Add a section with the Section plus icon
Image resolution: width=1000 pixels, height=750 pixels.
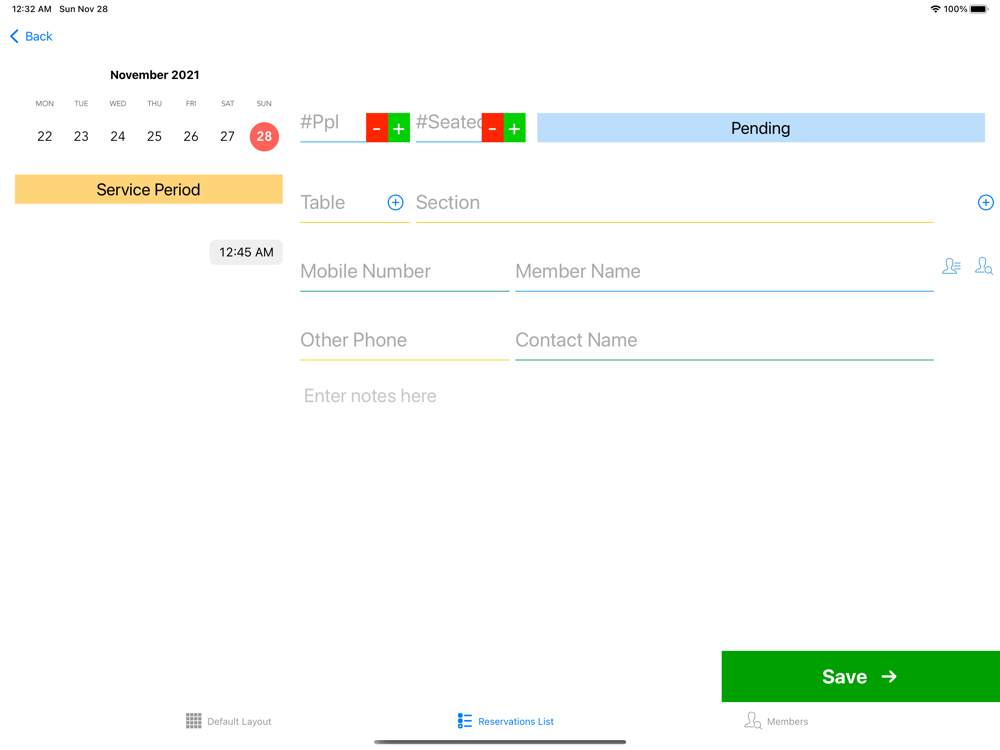pyautogui.click(x=985, y=202)
